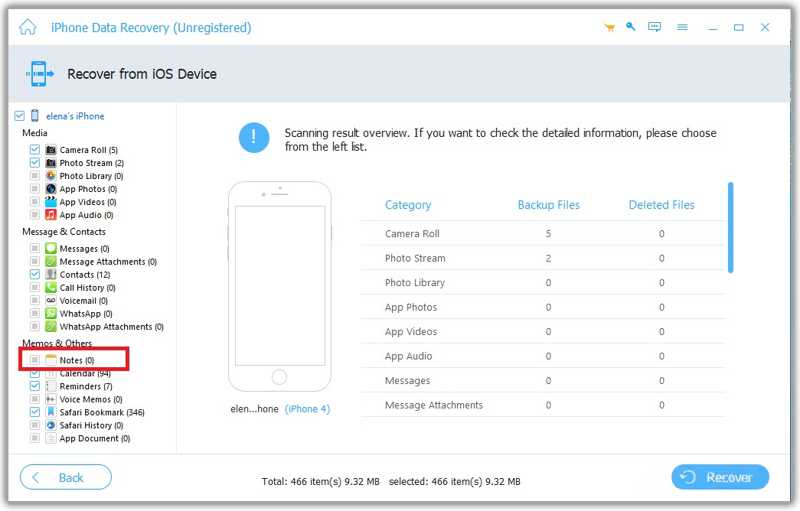
Task: Click the Back button
Action: [66, 477]
